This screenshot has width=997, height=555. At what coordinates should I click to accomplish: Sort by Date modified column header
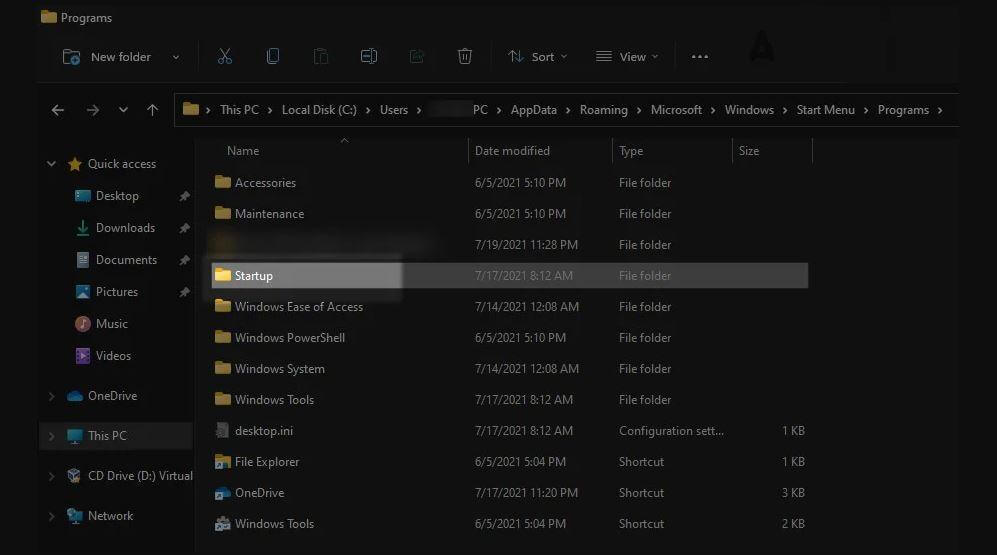512,151
